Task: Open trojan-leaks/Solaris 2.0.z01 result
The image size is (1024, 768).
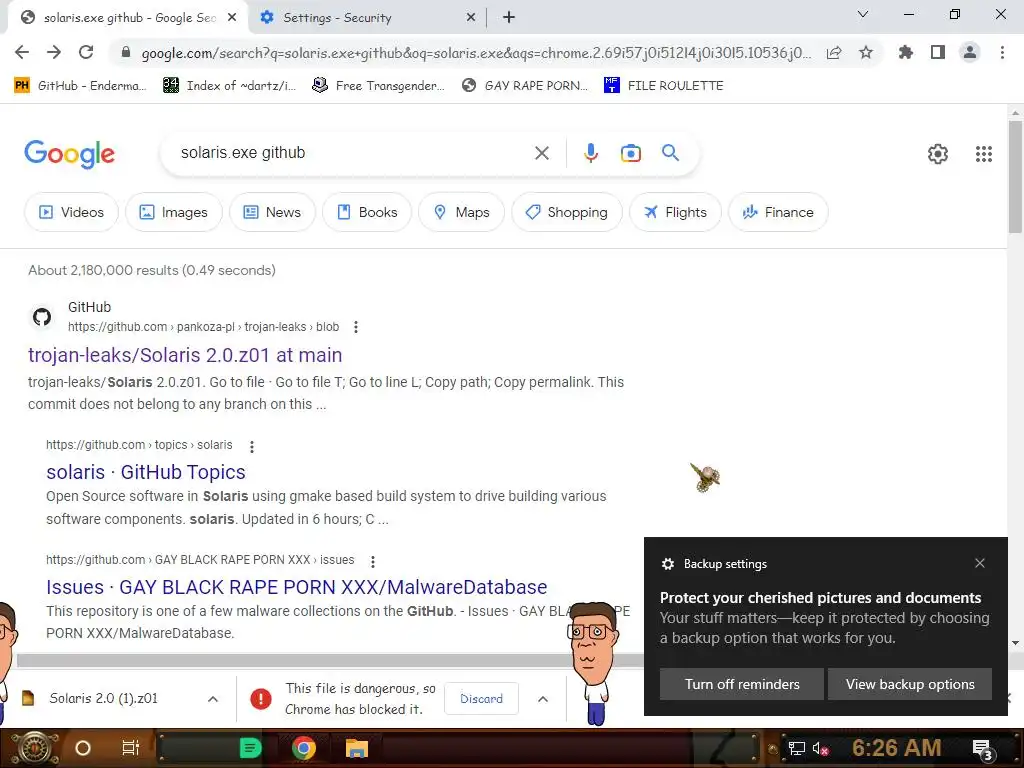Action: pos(185,355)
